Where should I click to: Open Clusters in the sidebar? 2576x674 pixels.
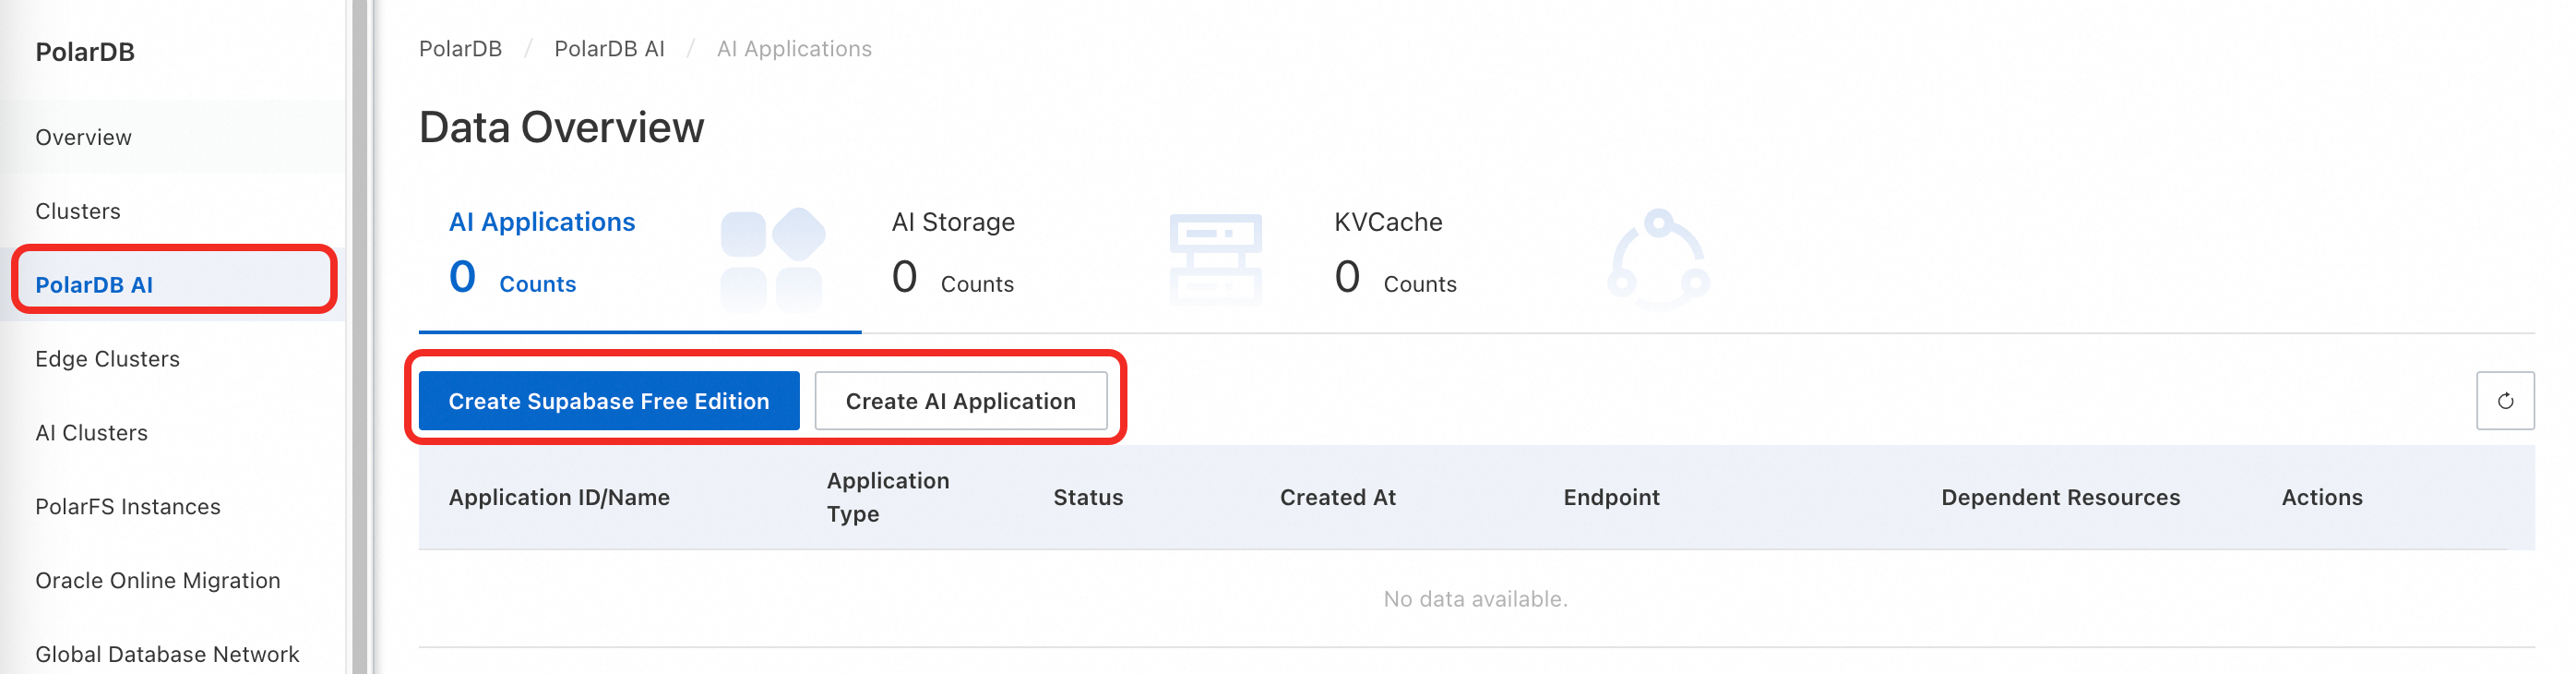pos(172,211)
